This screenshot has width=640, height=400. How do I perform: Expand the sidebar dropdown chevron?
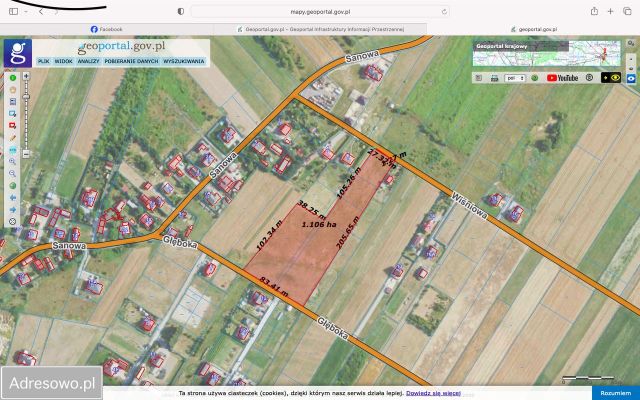[26, 12]
